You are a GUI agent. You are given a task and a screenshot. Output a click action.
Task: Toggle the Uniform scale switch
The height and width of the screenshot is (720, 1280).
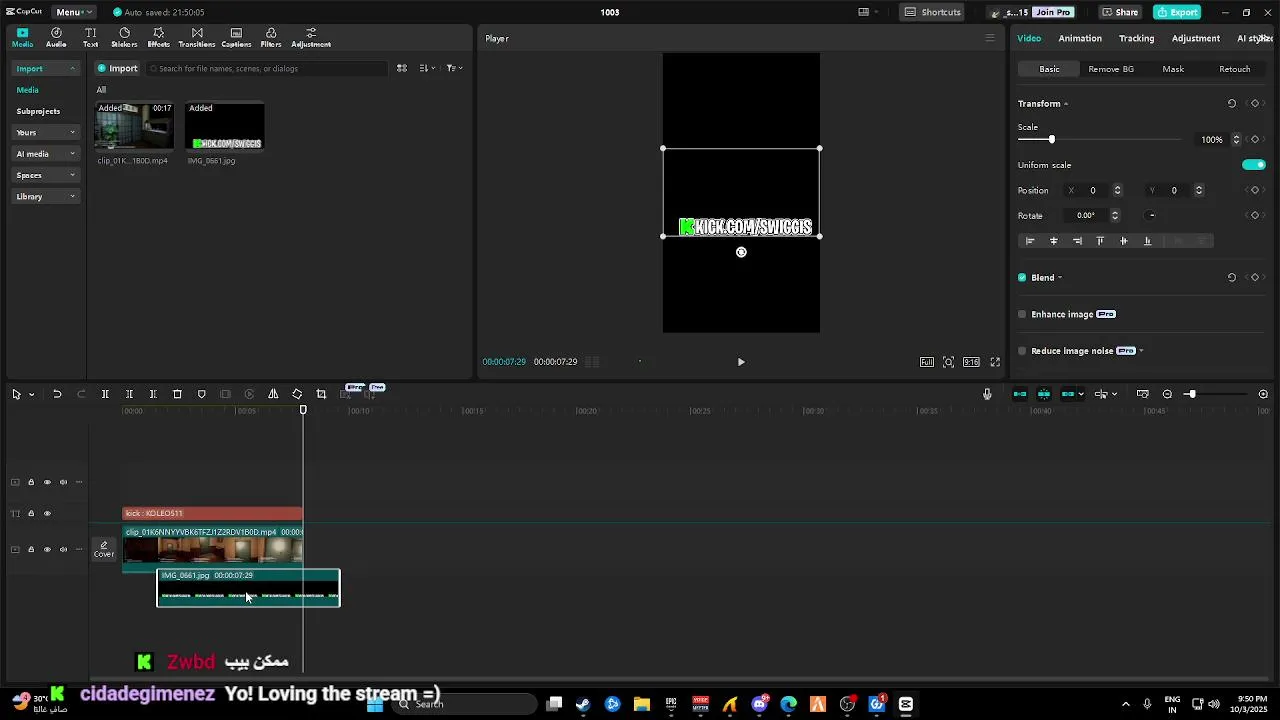1254,165
